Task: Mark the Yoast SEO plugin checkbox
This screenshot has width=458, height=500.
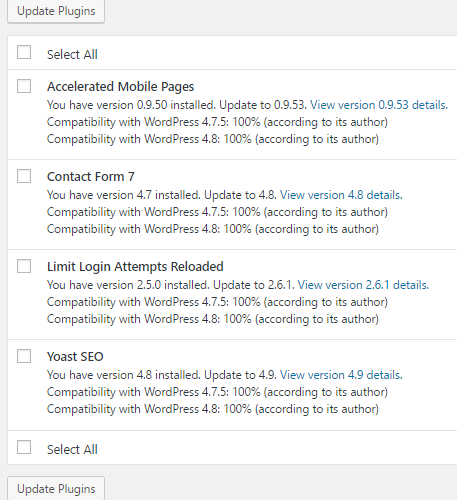Action: click(24, 356)
